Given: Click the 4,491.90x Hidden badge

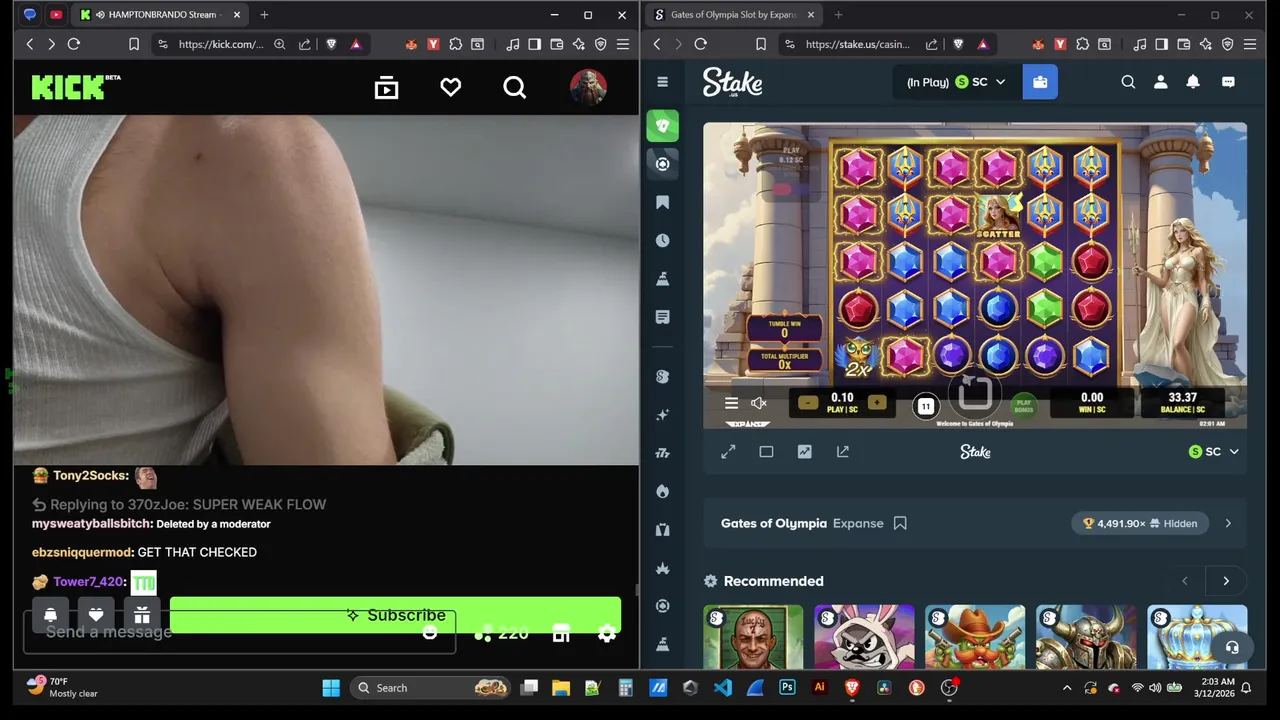Looking at the screenshot, I should tap(1140, 523).
